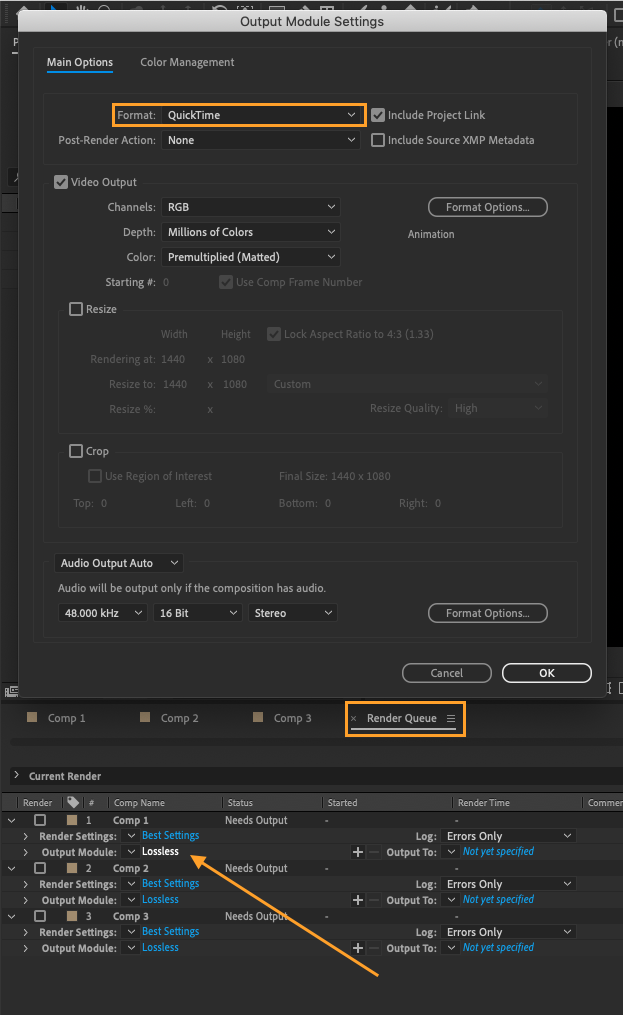This screenshot has width=623, height=1015.
Task: Close the Render Queue tab with its x
Action: point(354,719)
